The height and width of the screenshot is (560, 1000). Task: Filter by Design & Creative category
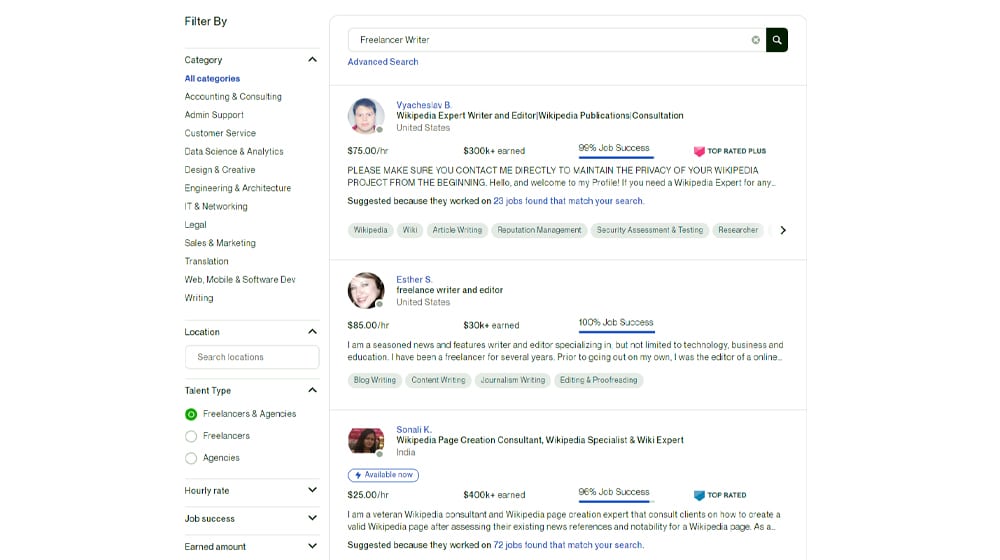[219, 170]
